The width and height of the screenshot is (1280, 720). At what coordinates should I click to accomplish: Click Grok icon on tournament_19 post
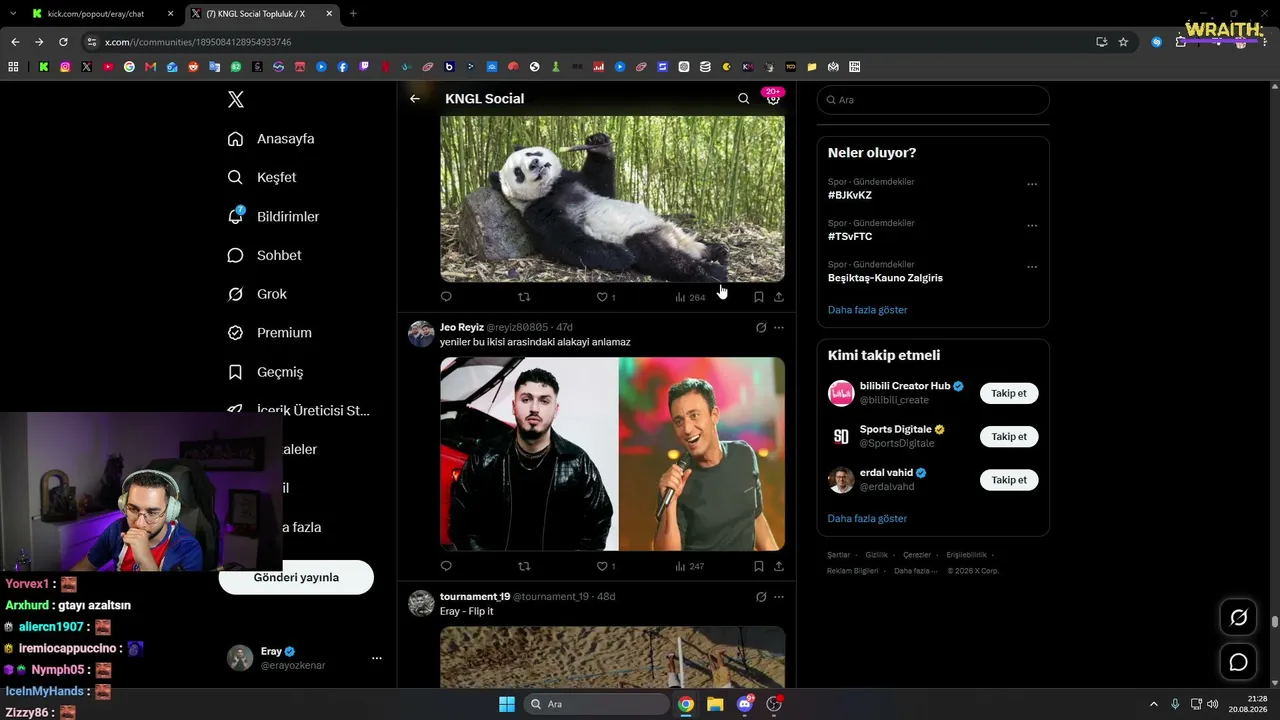[761, 596]
